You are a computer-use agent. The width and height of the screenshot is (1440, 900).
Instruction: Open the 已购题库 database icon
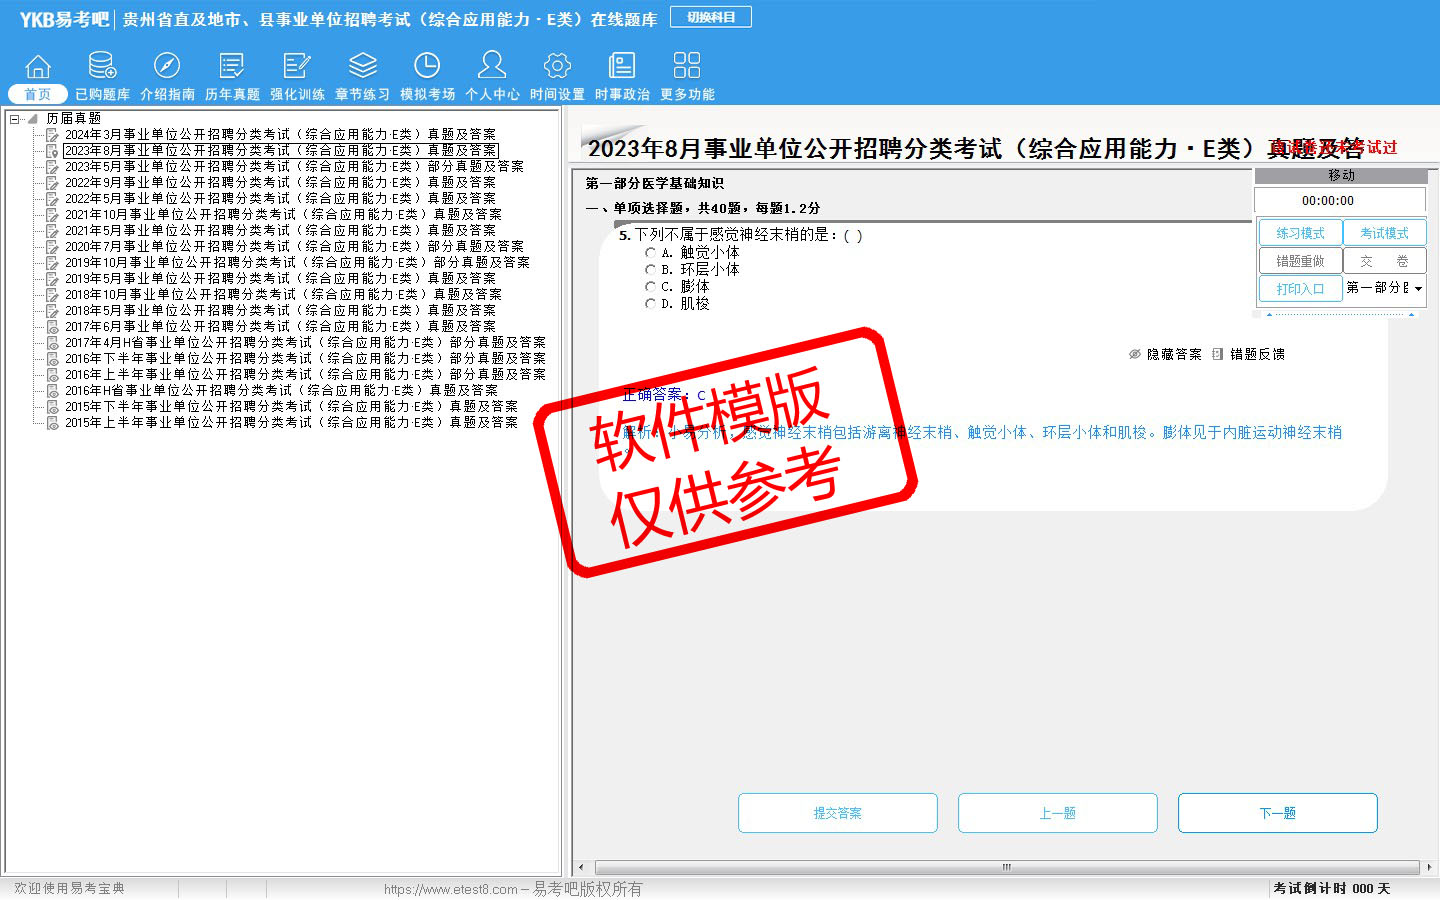102,67
